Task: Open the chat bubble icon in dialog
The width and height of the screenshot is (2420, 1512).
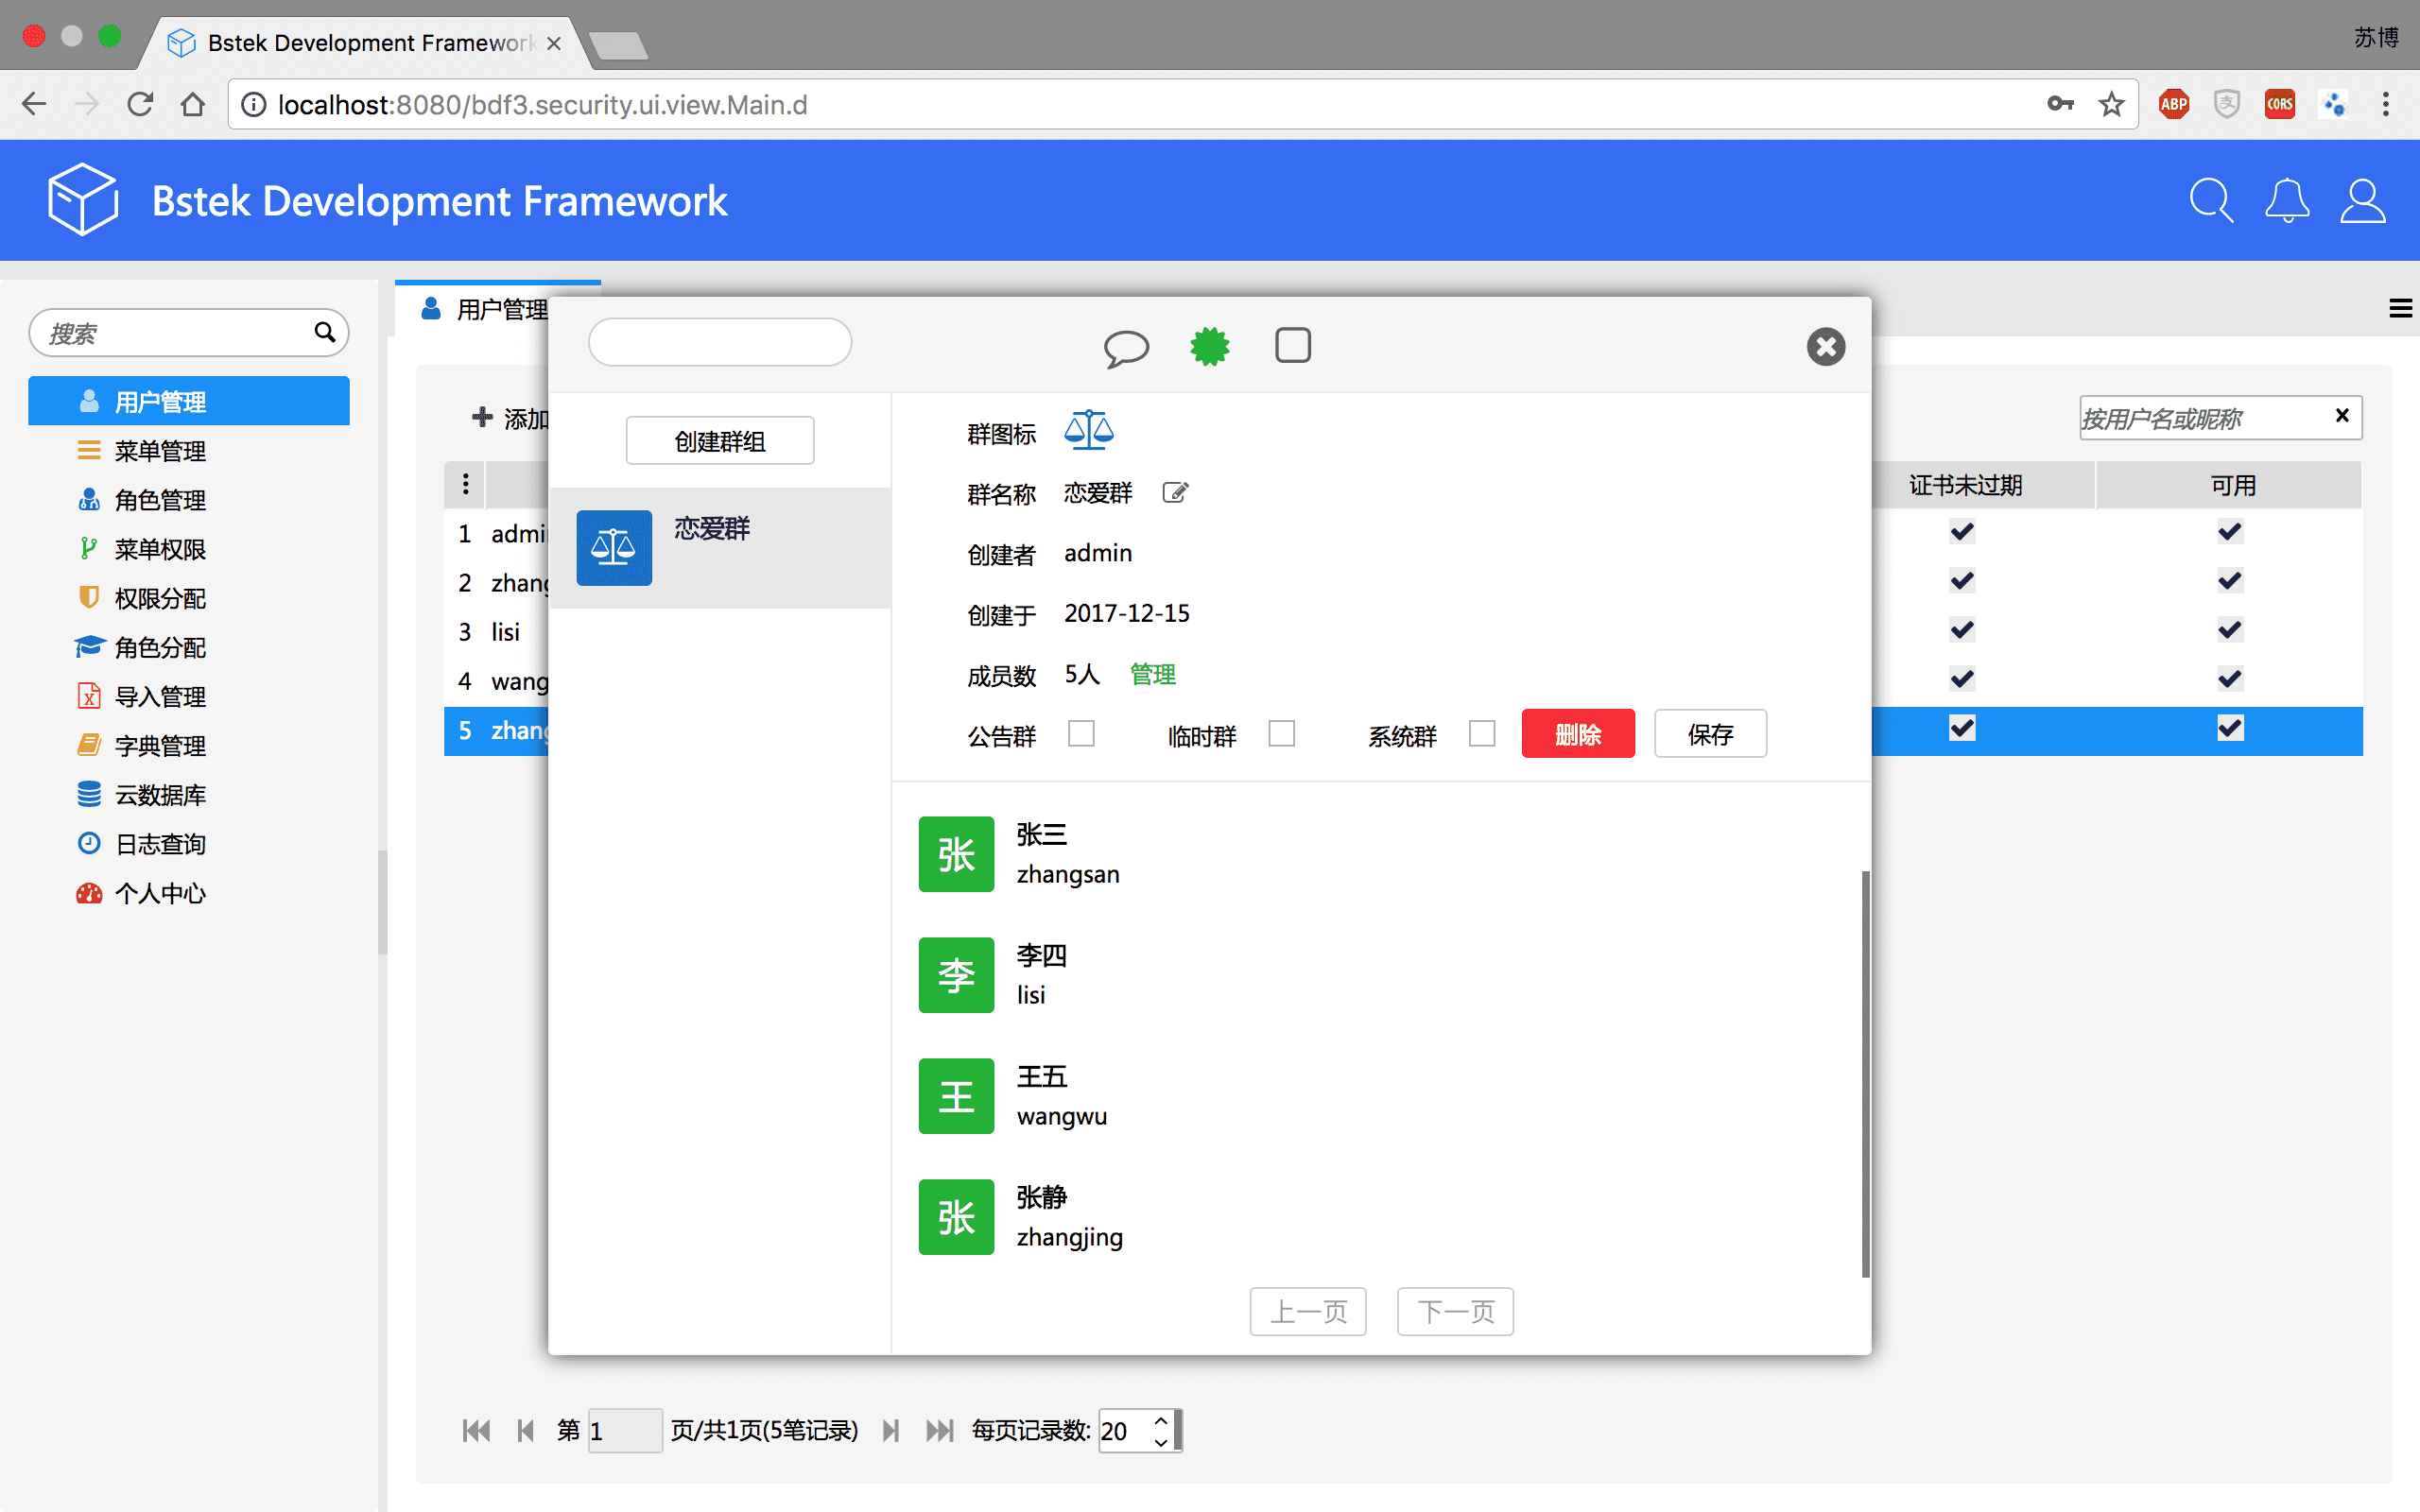Action: tap(1126, 348)
